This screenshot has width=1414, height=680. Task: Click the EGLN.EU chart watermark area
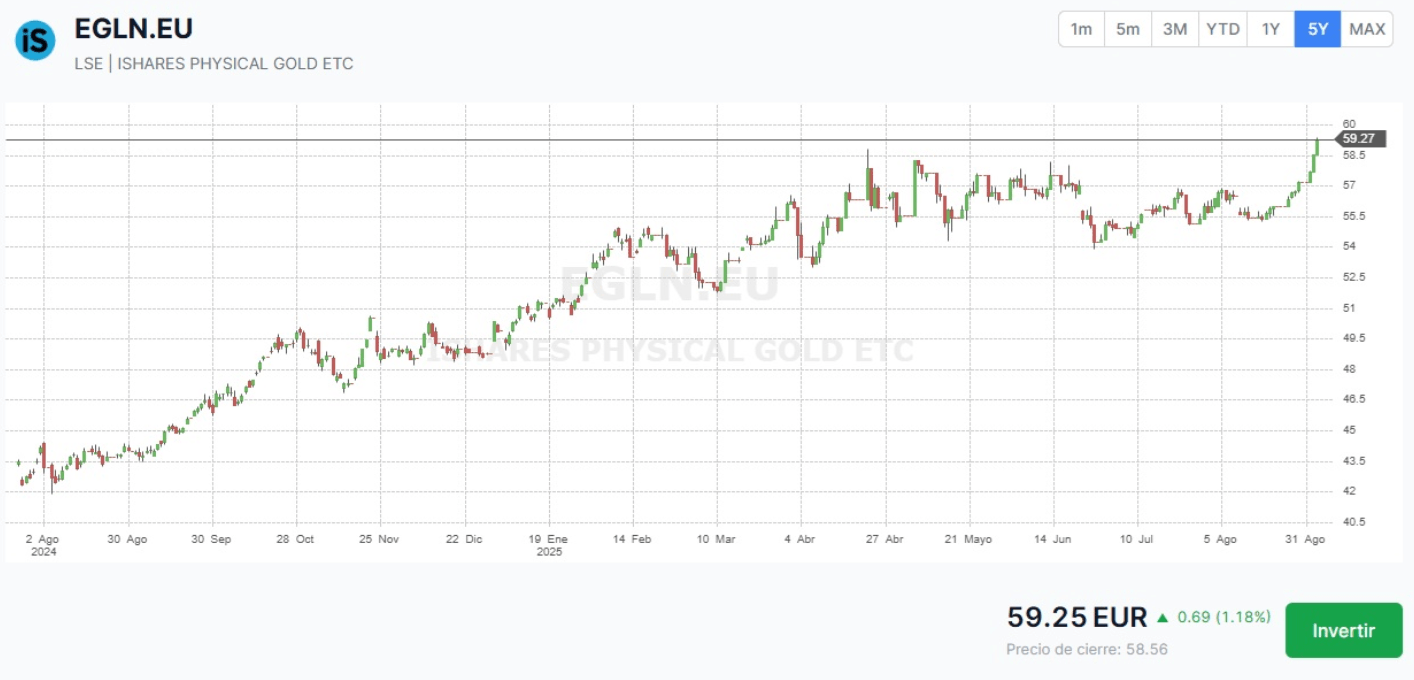click(x=668, y=285)
